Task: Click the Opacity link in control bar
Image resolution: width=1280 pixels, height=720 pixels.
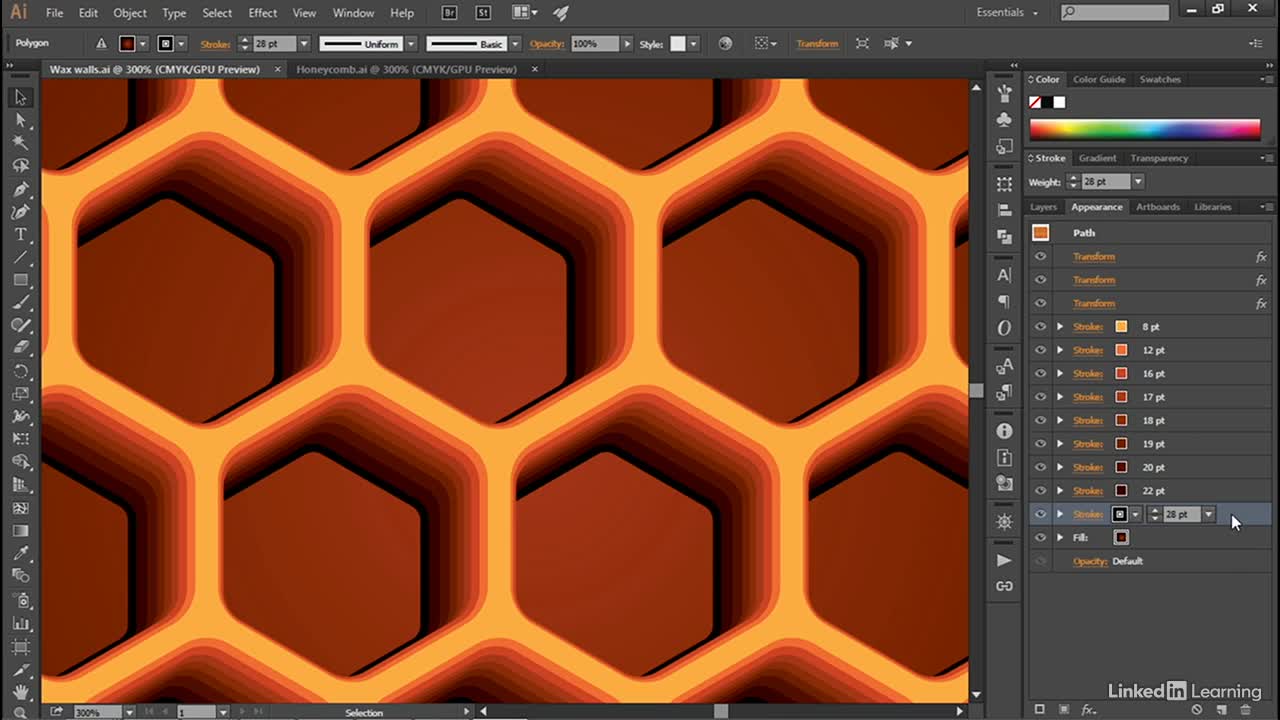Action: (547, 44)
